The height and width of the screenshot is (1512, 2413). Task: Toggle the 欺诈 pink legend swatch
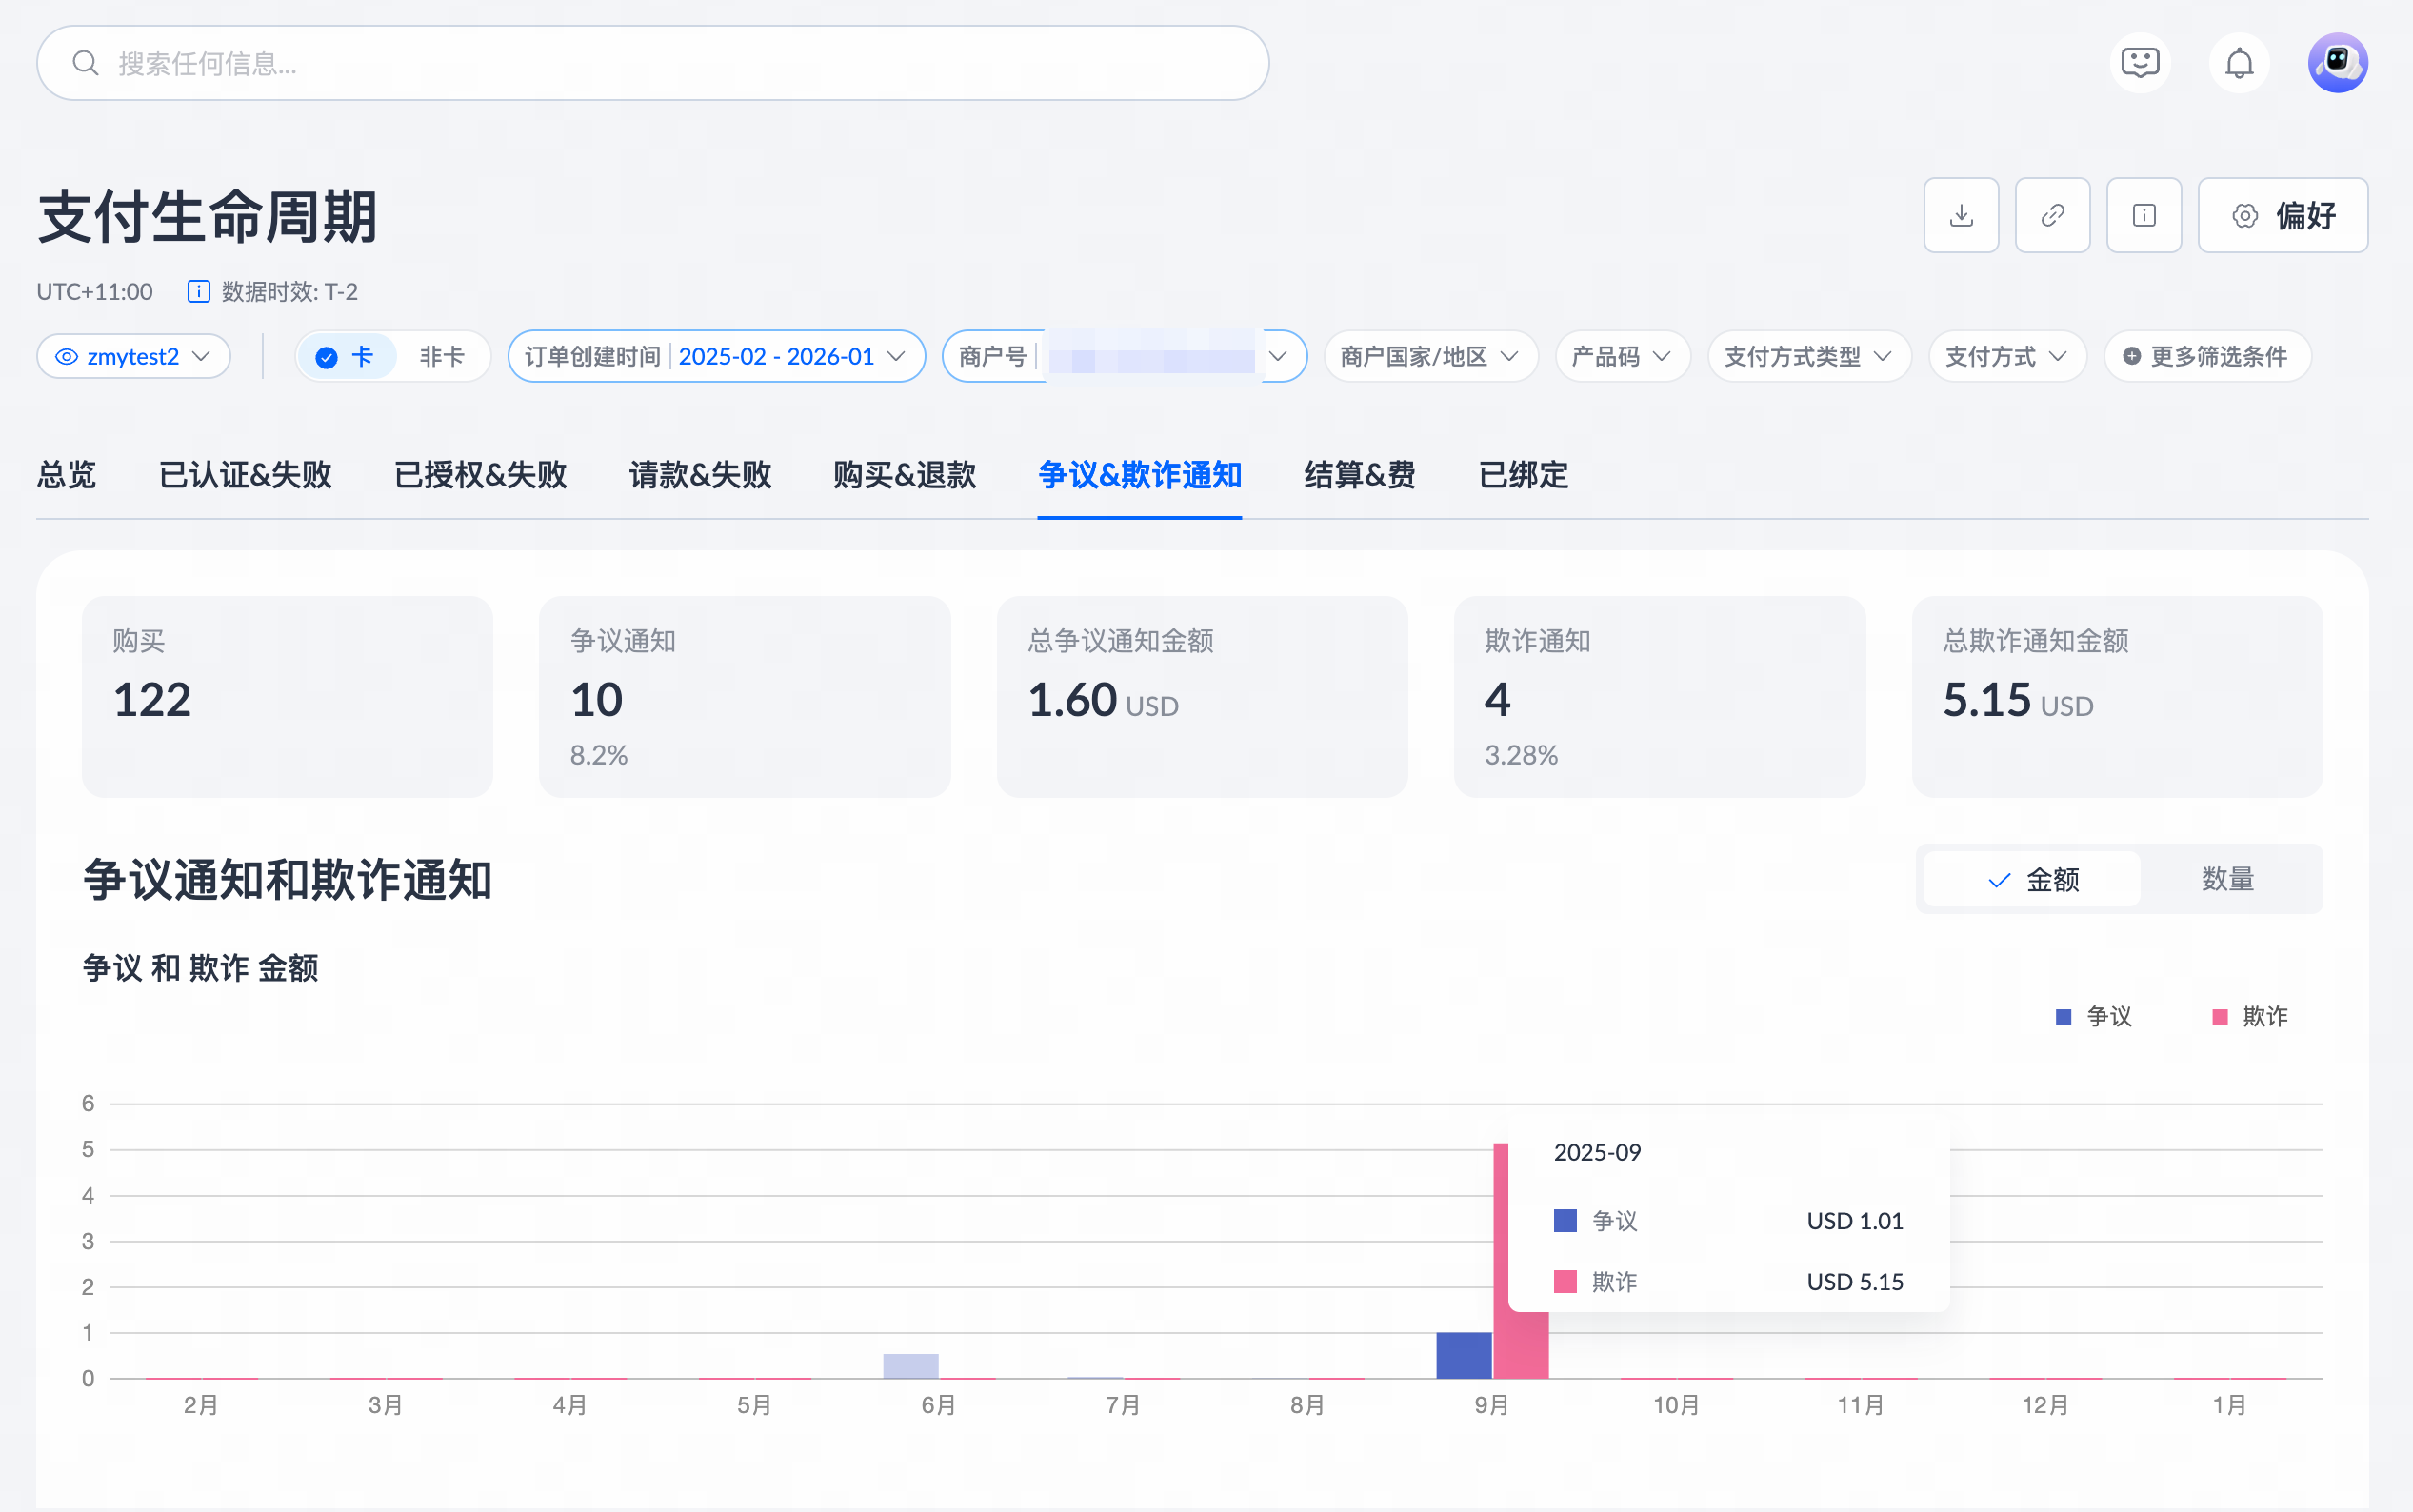click(x=2219, y=1016)
